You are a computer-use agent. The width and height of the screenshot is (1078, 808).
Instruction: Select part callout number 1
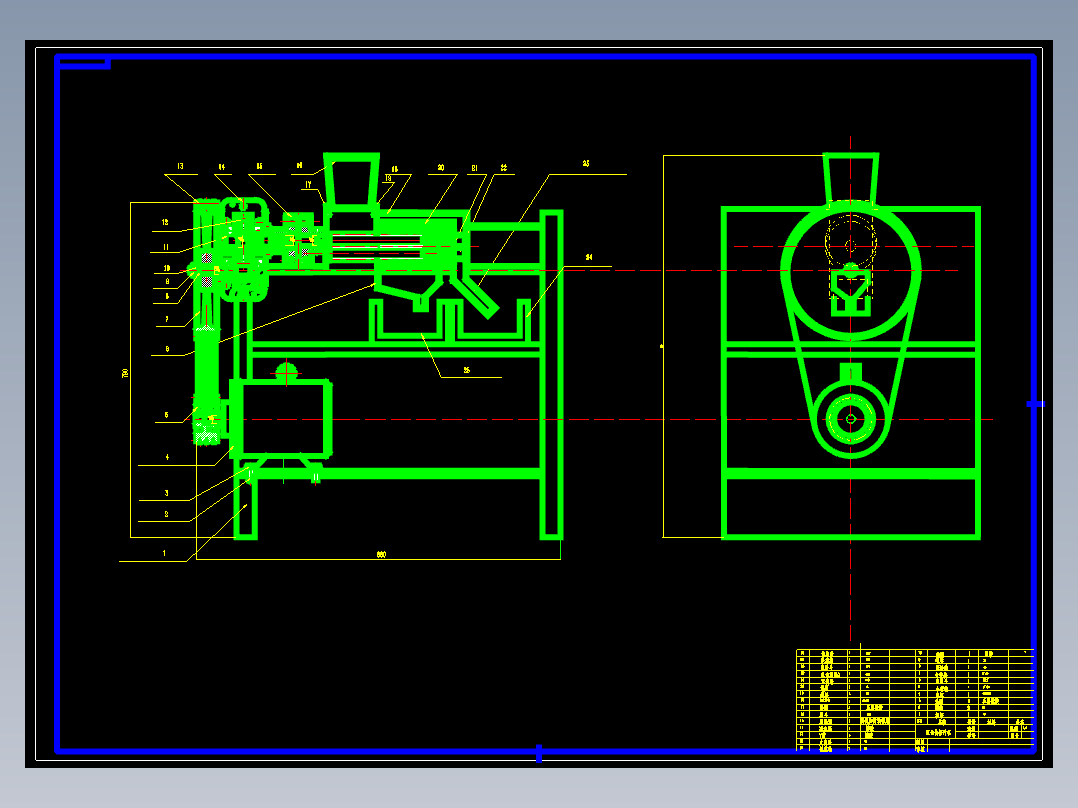164,553
